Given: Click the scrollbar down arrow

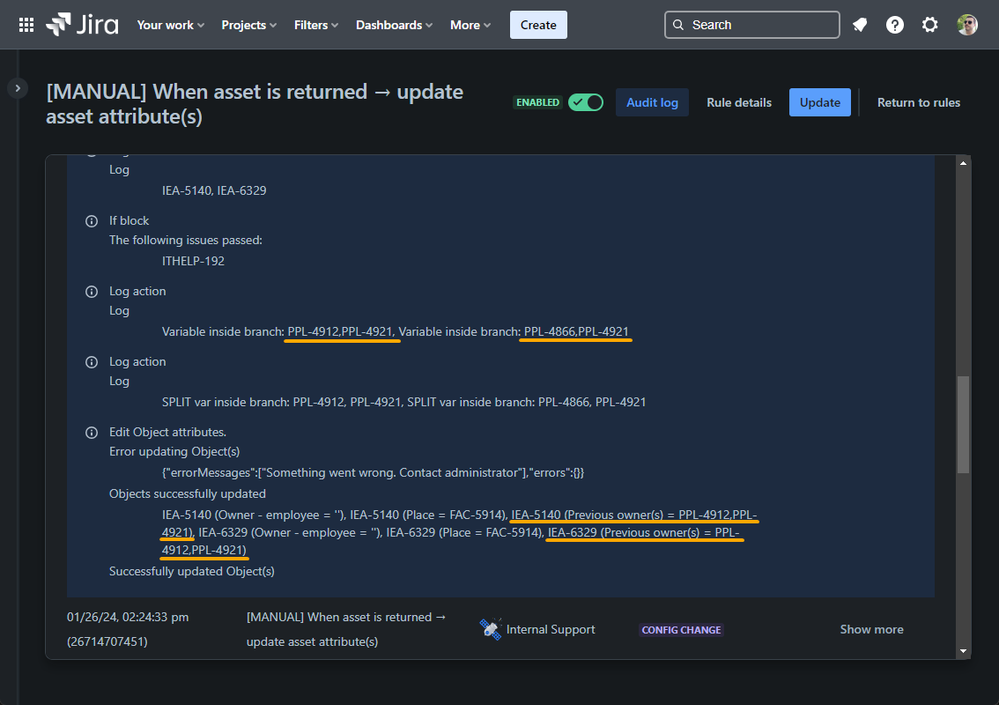Looking at the screenshot, I should tap(963, 651).
